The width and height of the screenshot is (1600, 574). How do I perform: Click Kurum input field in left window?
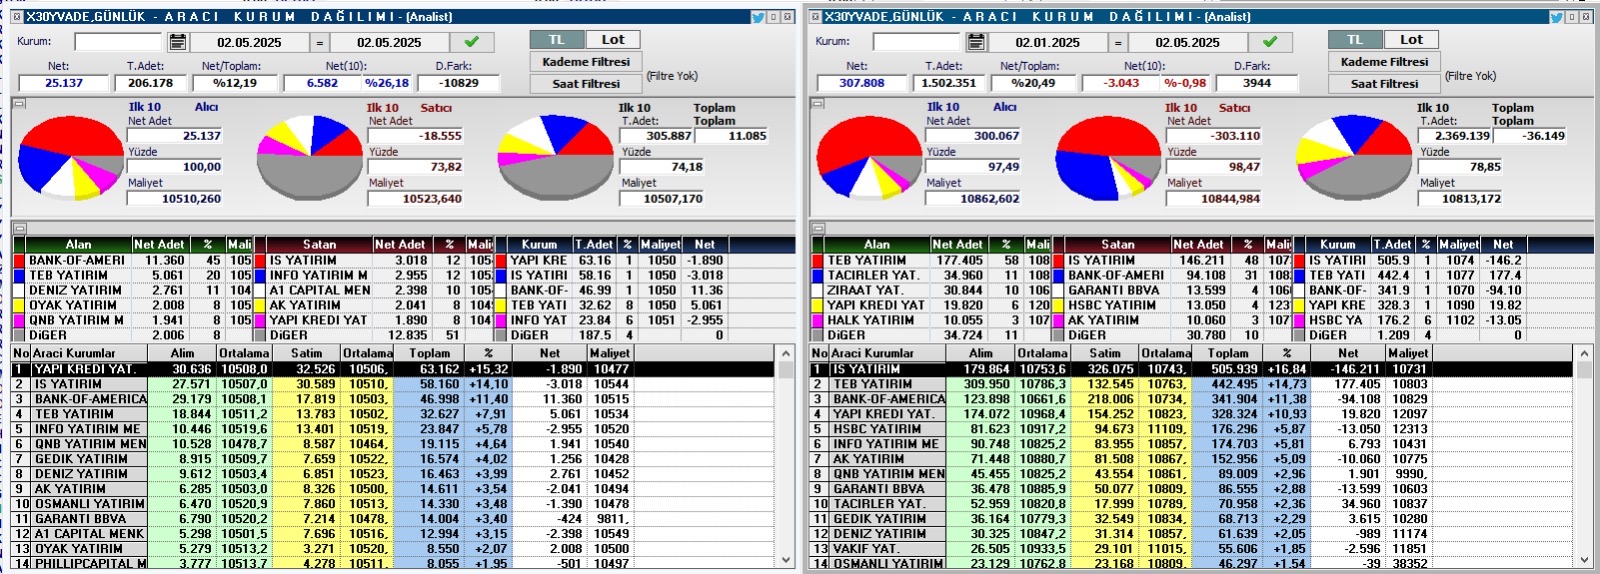click(118, 42)
